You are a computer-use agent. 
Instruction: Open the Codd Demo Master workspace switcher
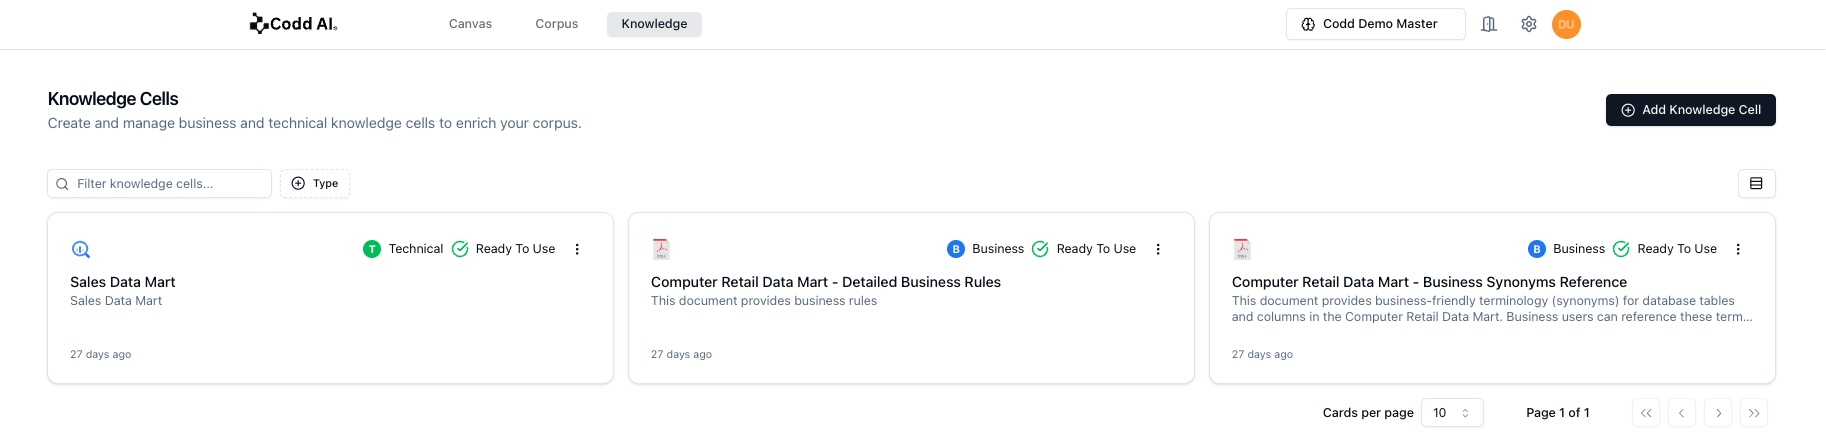click(1375, 24)
